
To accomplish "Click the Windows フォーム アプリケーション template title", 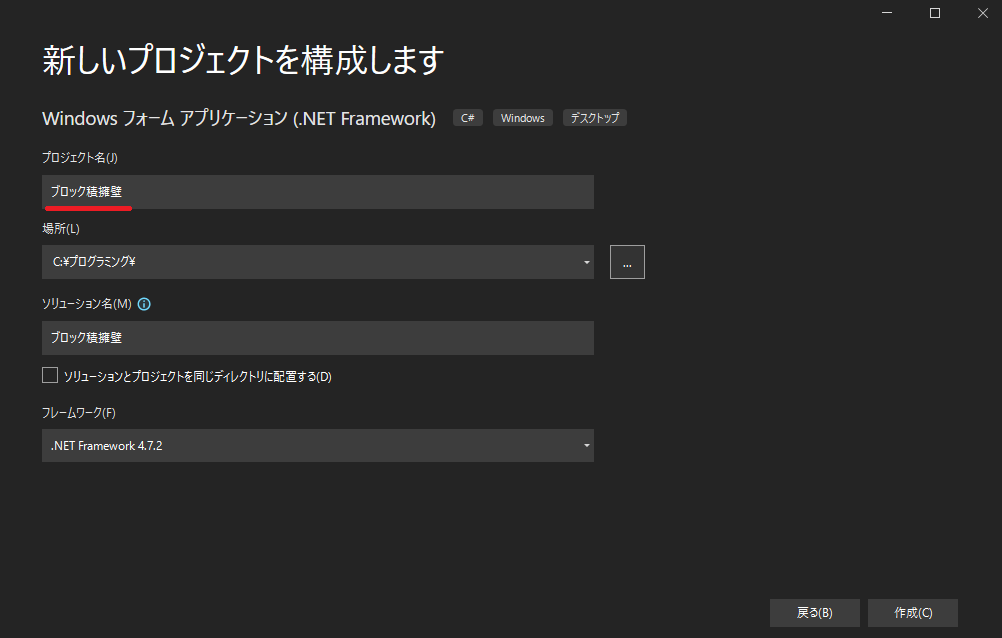I will pos(239,118).
